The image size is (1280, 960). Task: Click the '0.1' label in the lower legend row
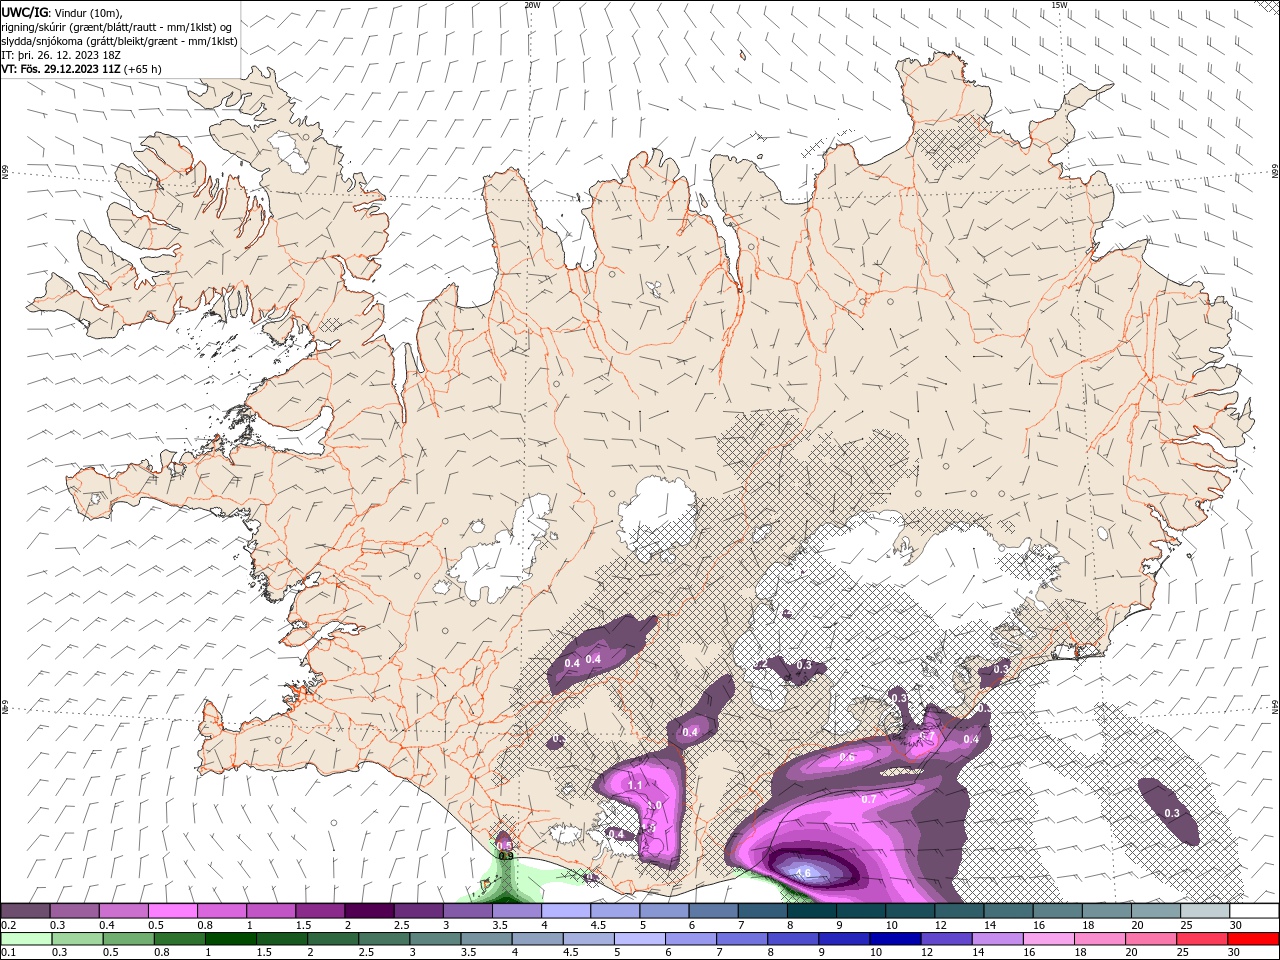tap(8, 953)
